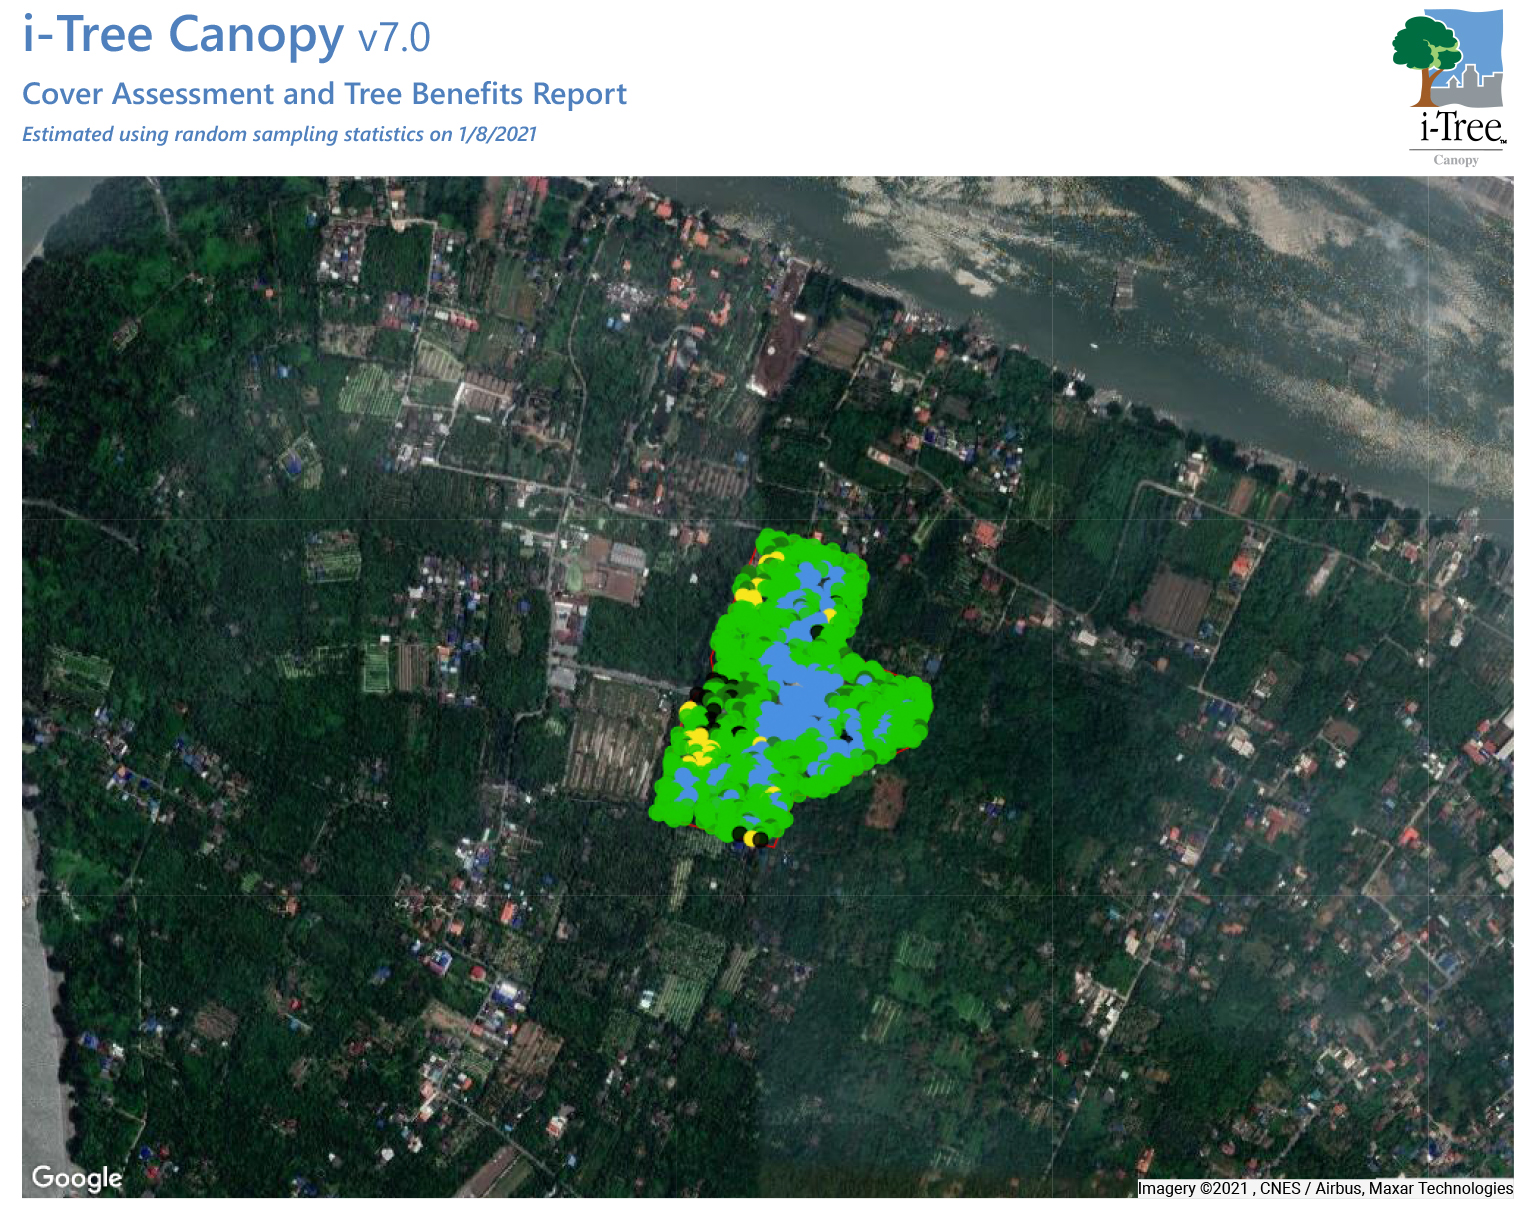The width and height of the screenshot is (1529, 1217).
Task: Click the sampling date line 1/8/2021
Action: point(279,135)
